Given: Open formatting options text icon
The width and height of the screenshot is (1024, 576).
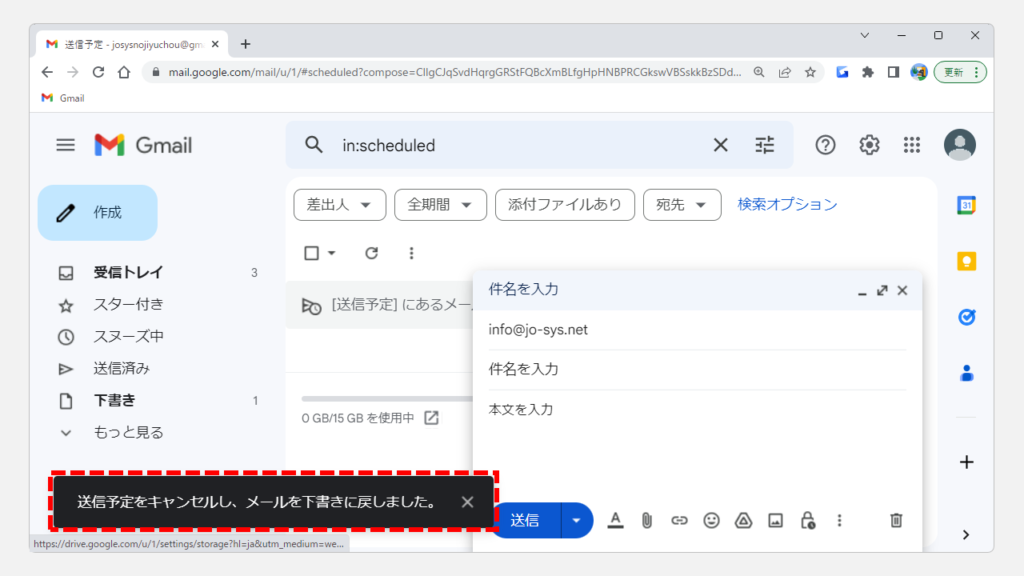Looking at the screenshot, I should point(616,520).
